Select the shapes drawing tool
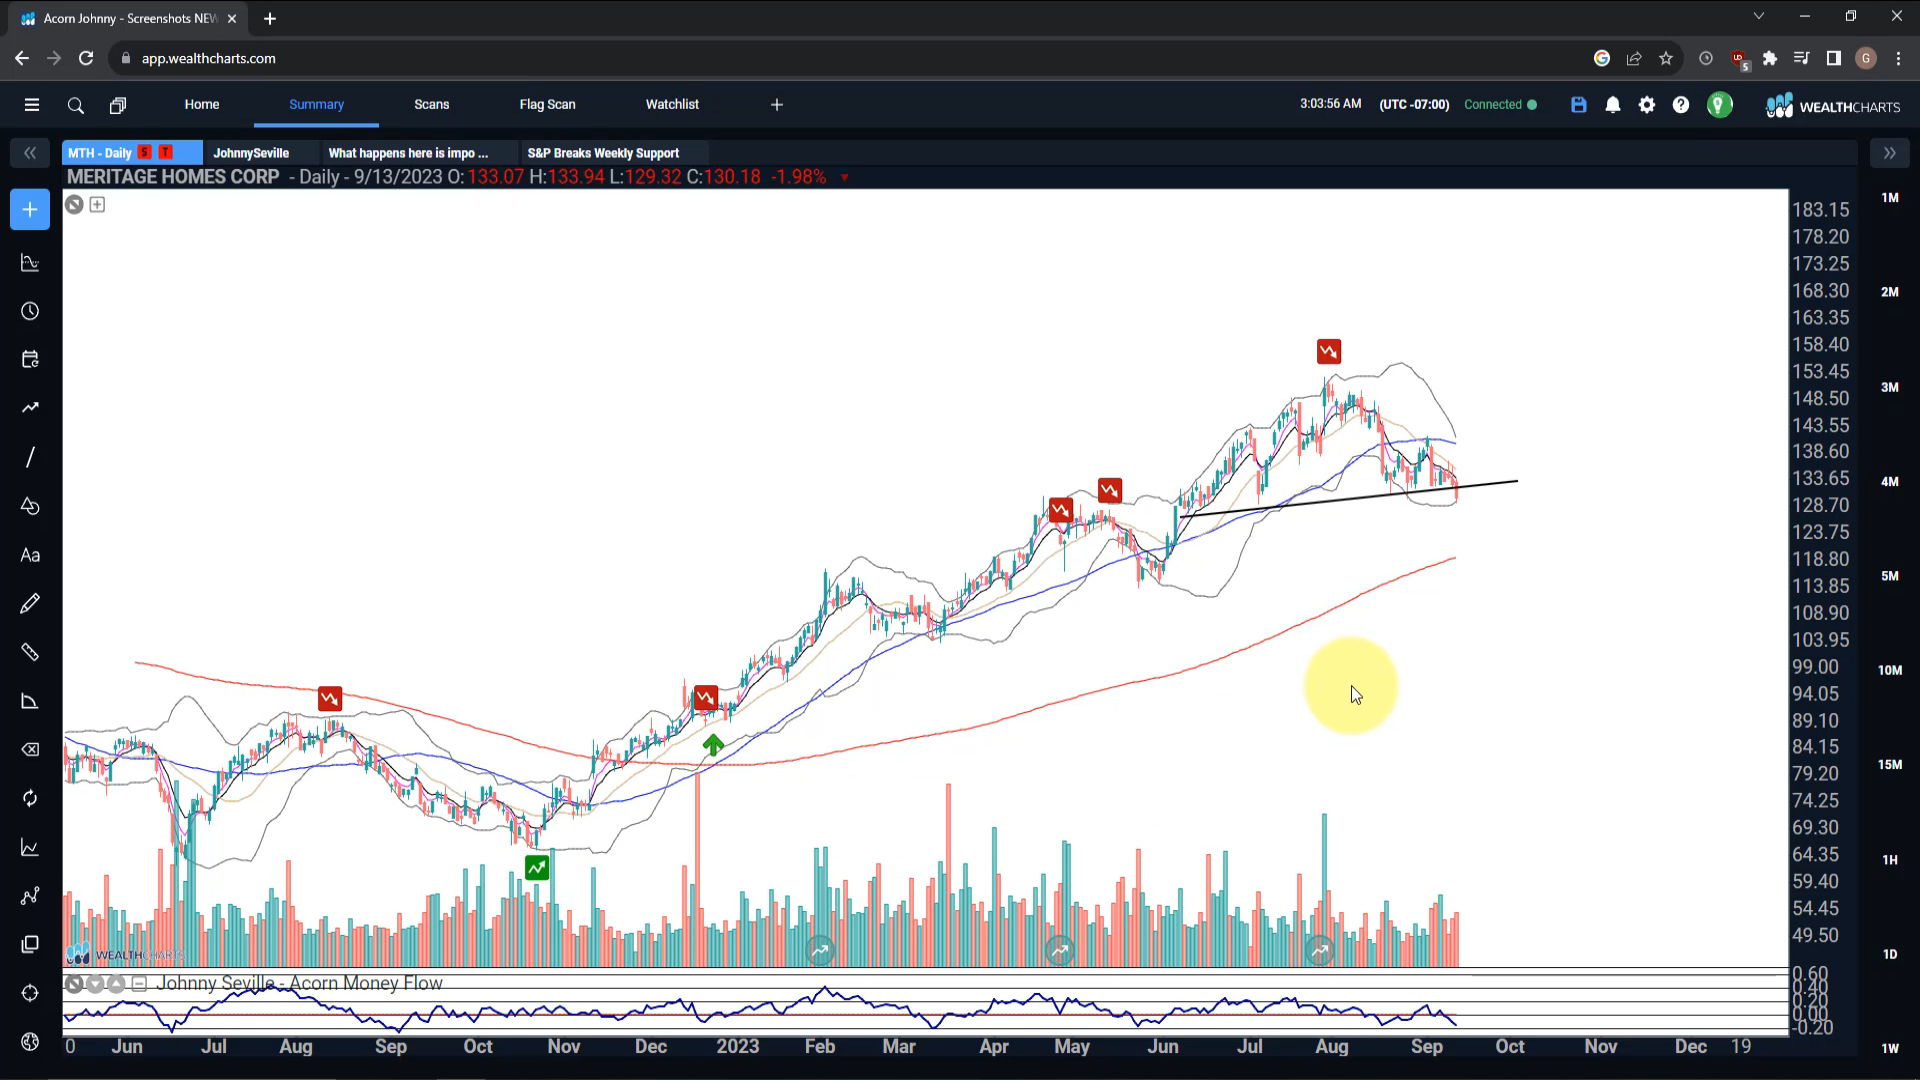This screenshot has height=1080, width=1920. pyautogui.click(x=30, y=506)
